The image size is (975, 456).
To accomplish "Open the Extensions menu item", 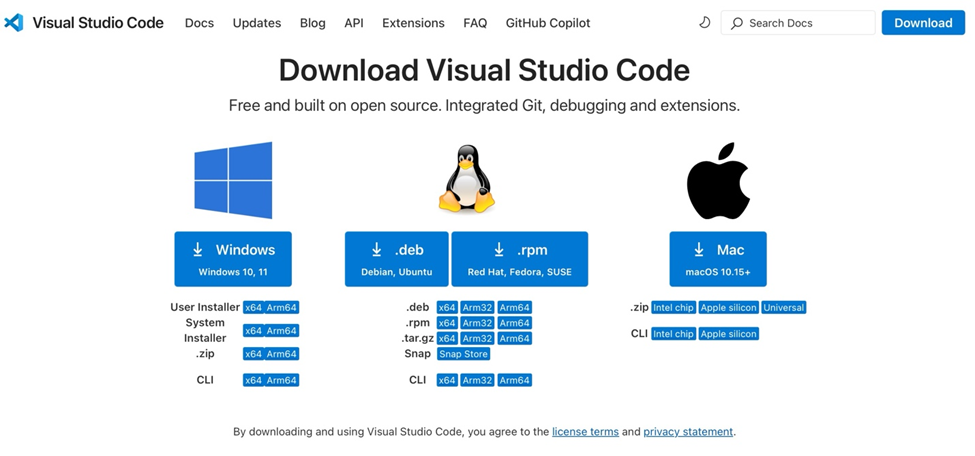I will click(x=414, y=23).
